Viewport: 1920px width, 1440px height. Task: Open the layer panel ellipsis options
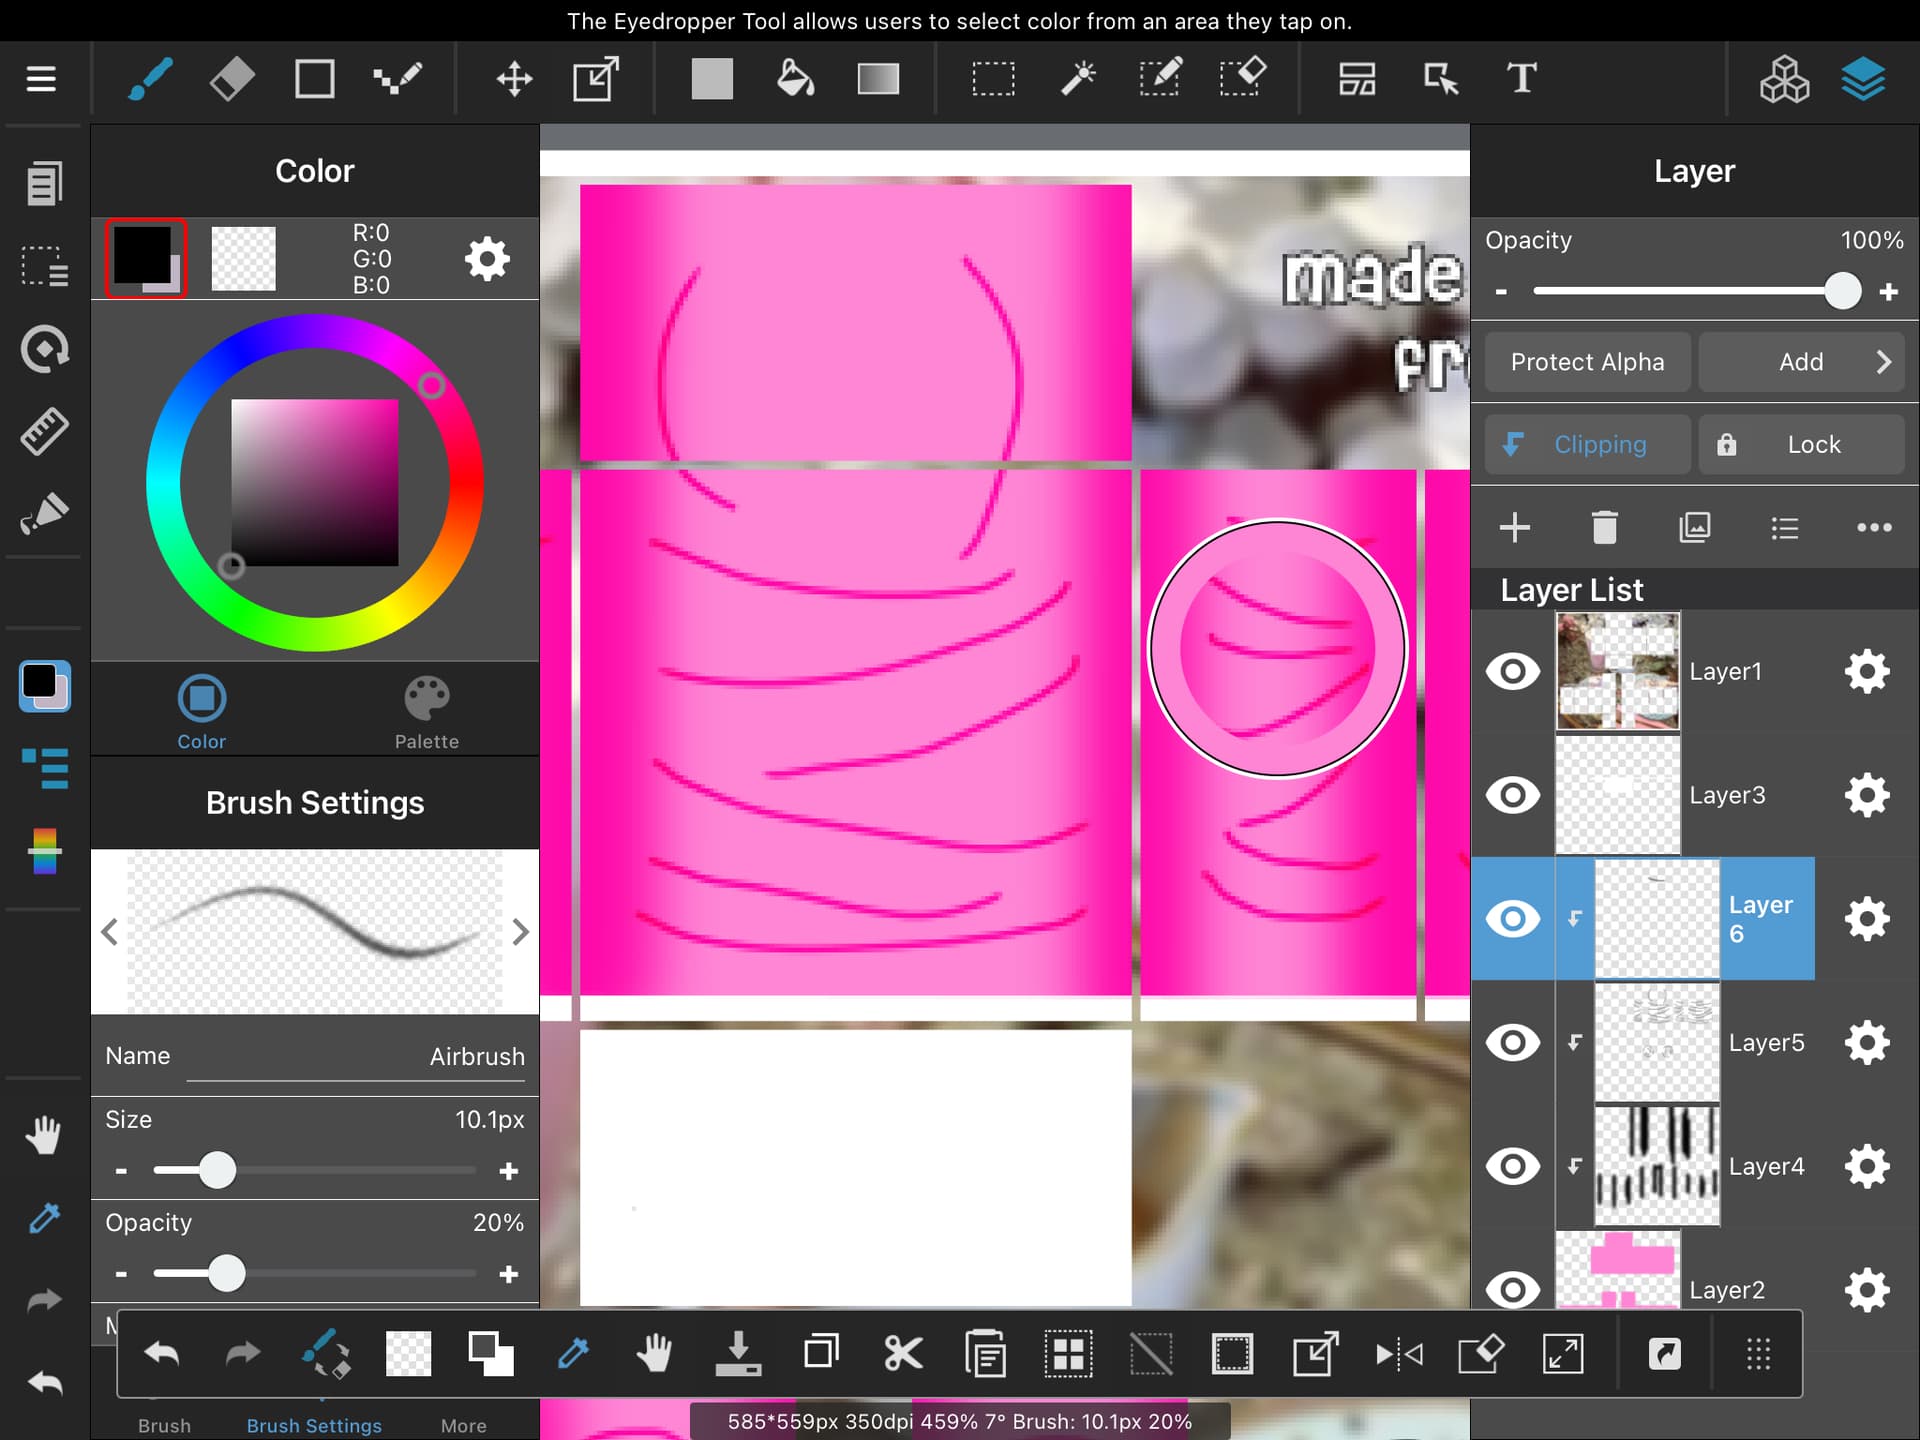pyautogui.click(x=1875, y=527)
